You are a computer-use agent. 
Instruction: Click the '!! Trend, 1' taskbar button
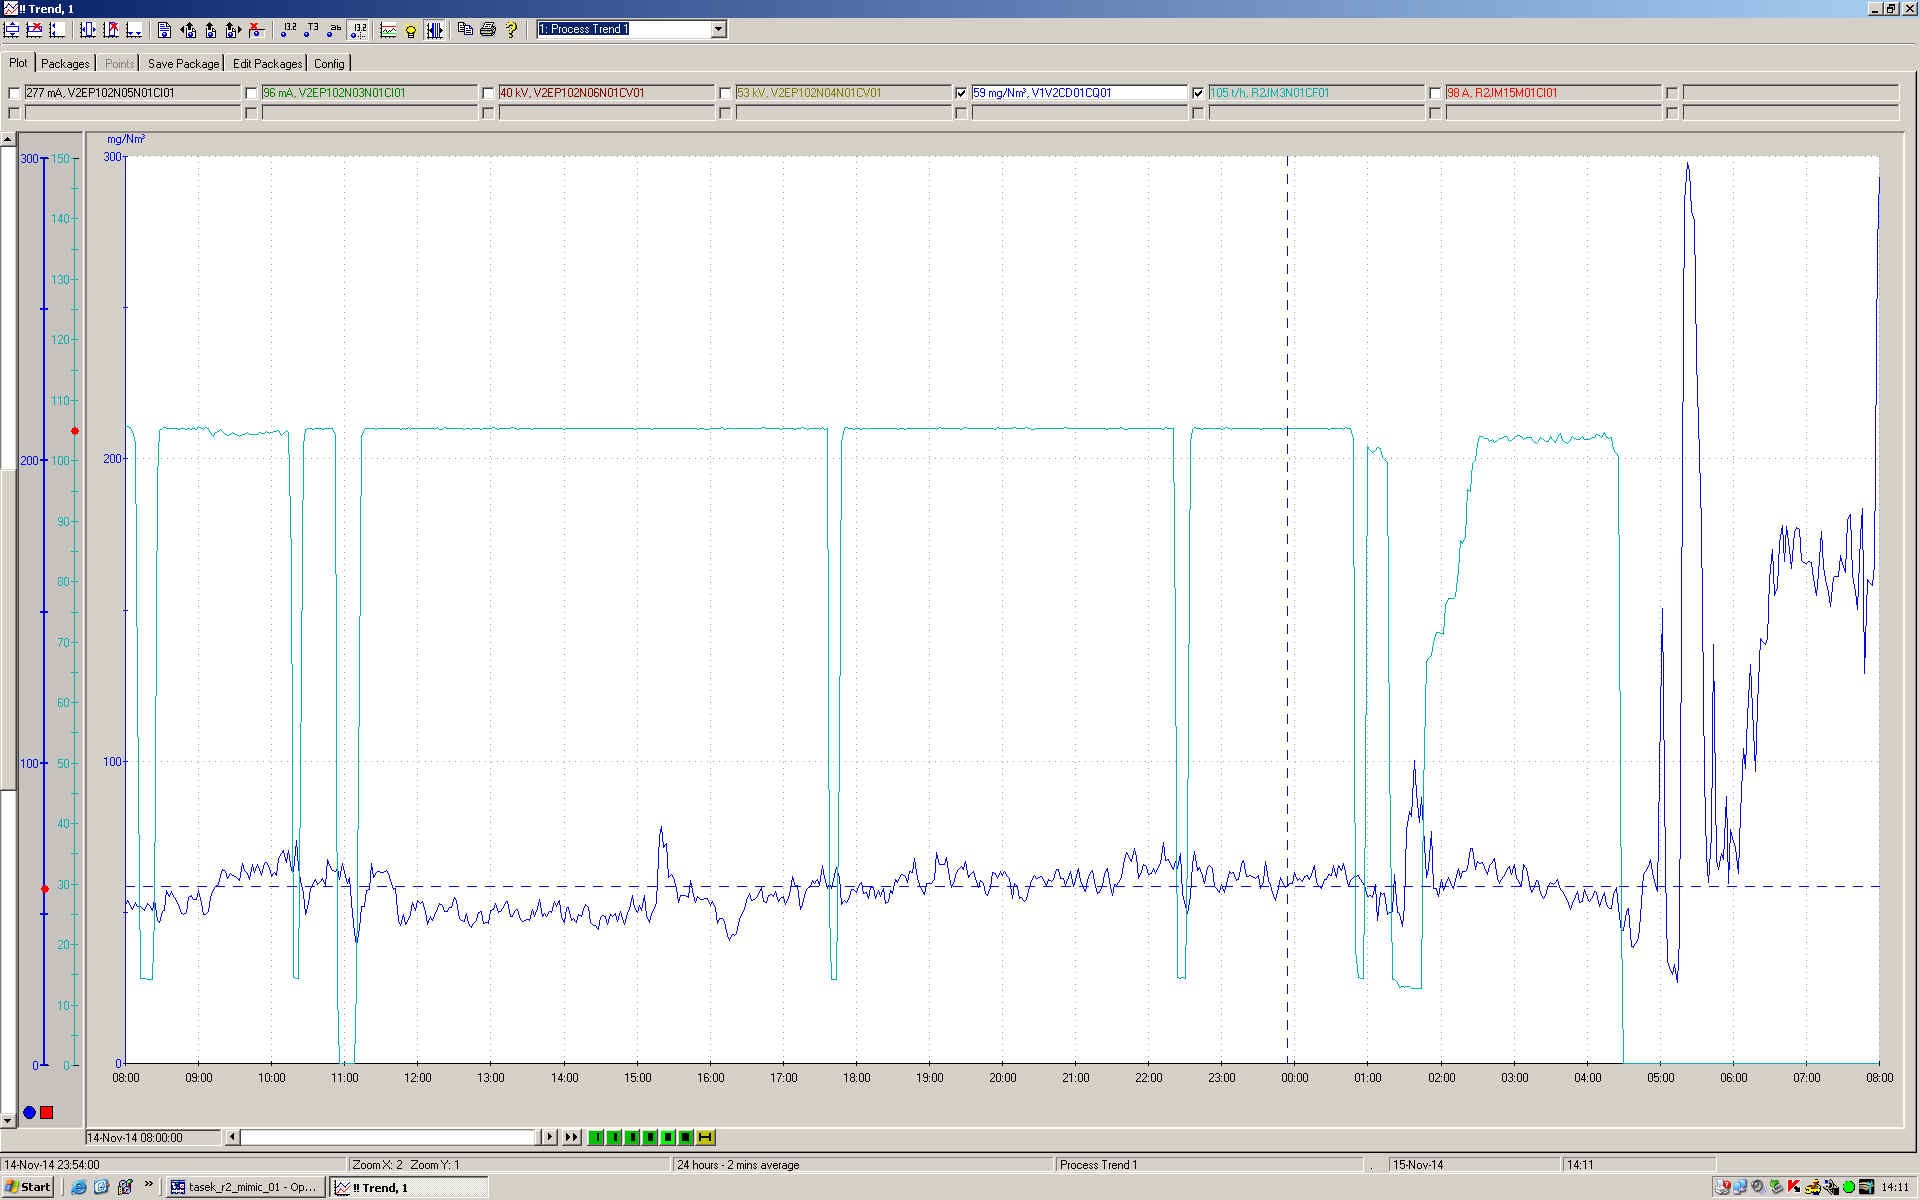click(409, 1187)
